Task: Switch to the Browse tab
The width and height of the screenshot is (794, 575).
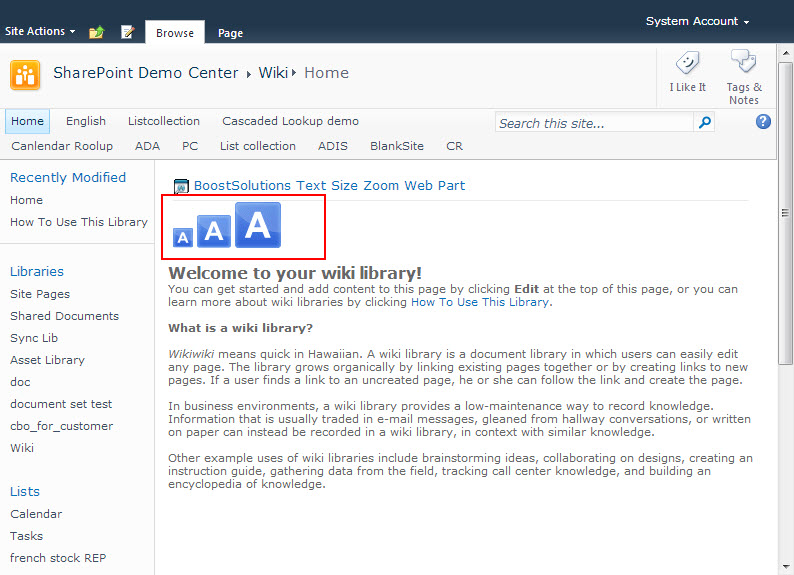Action: 175,32
